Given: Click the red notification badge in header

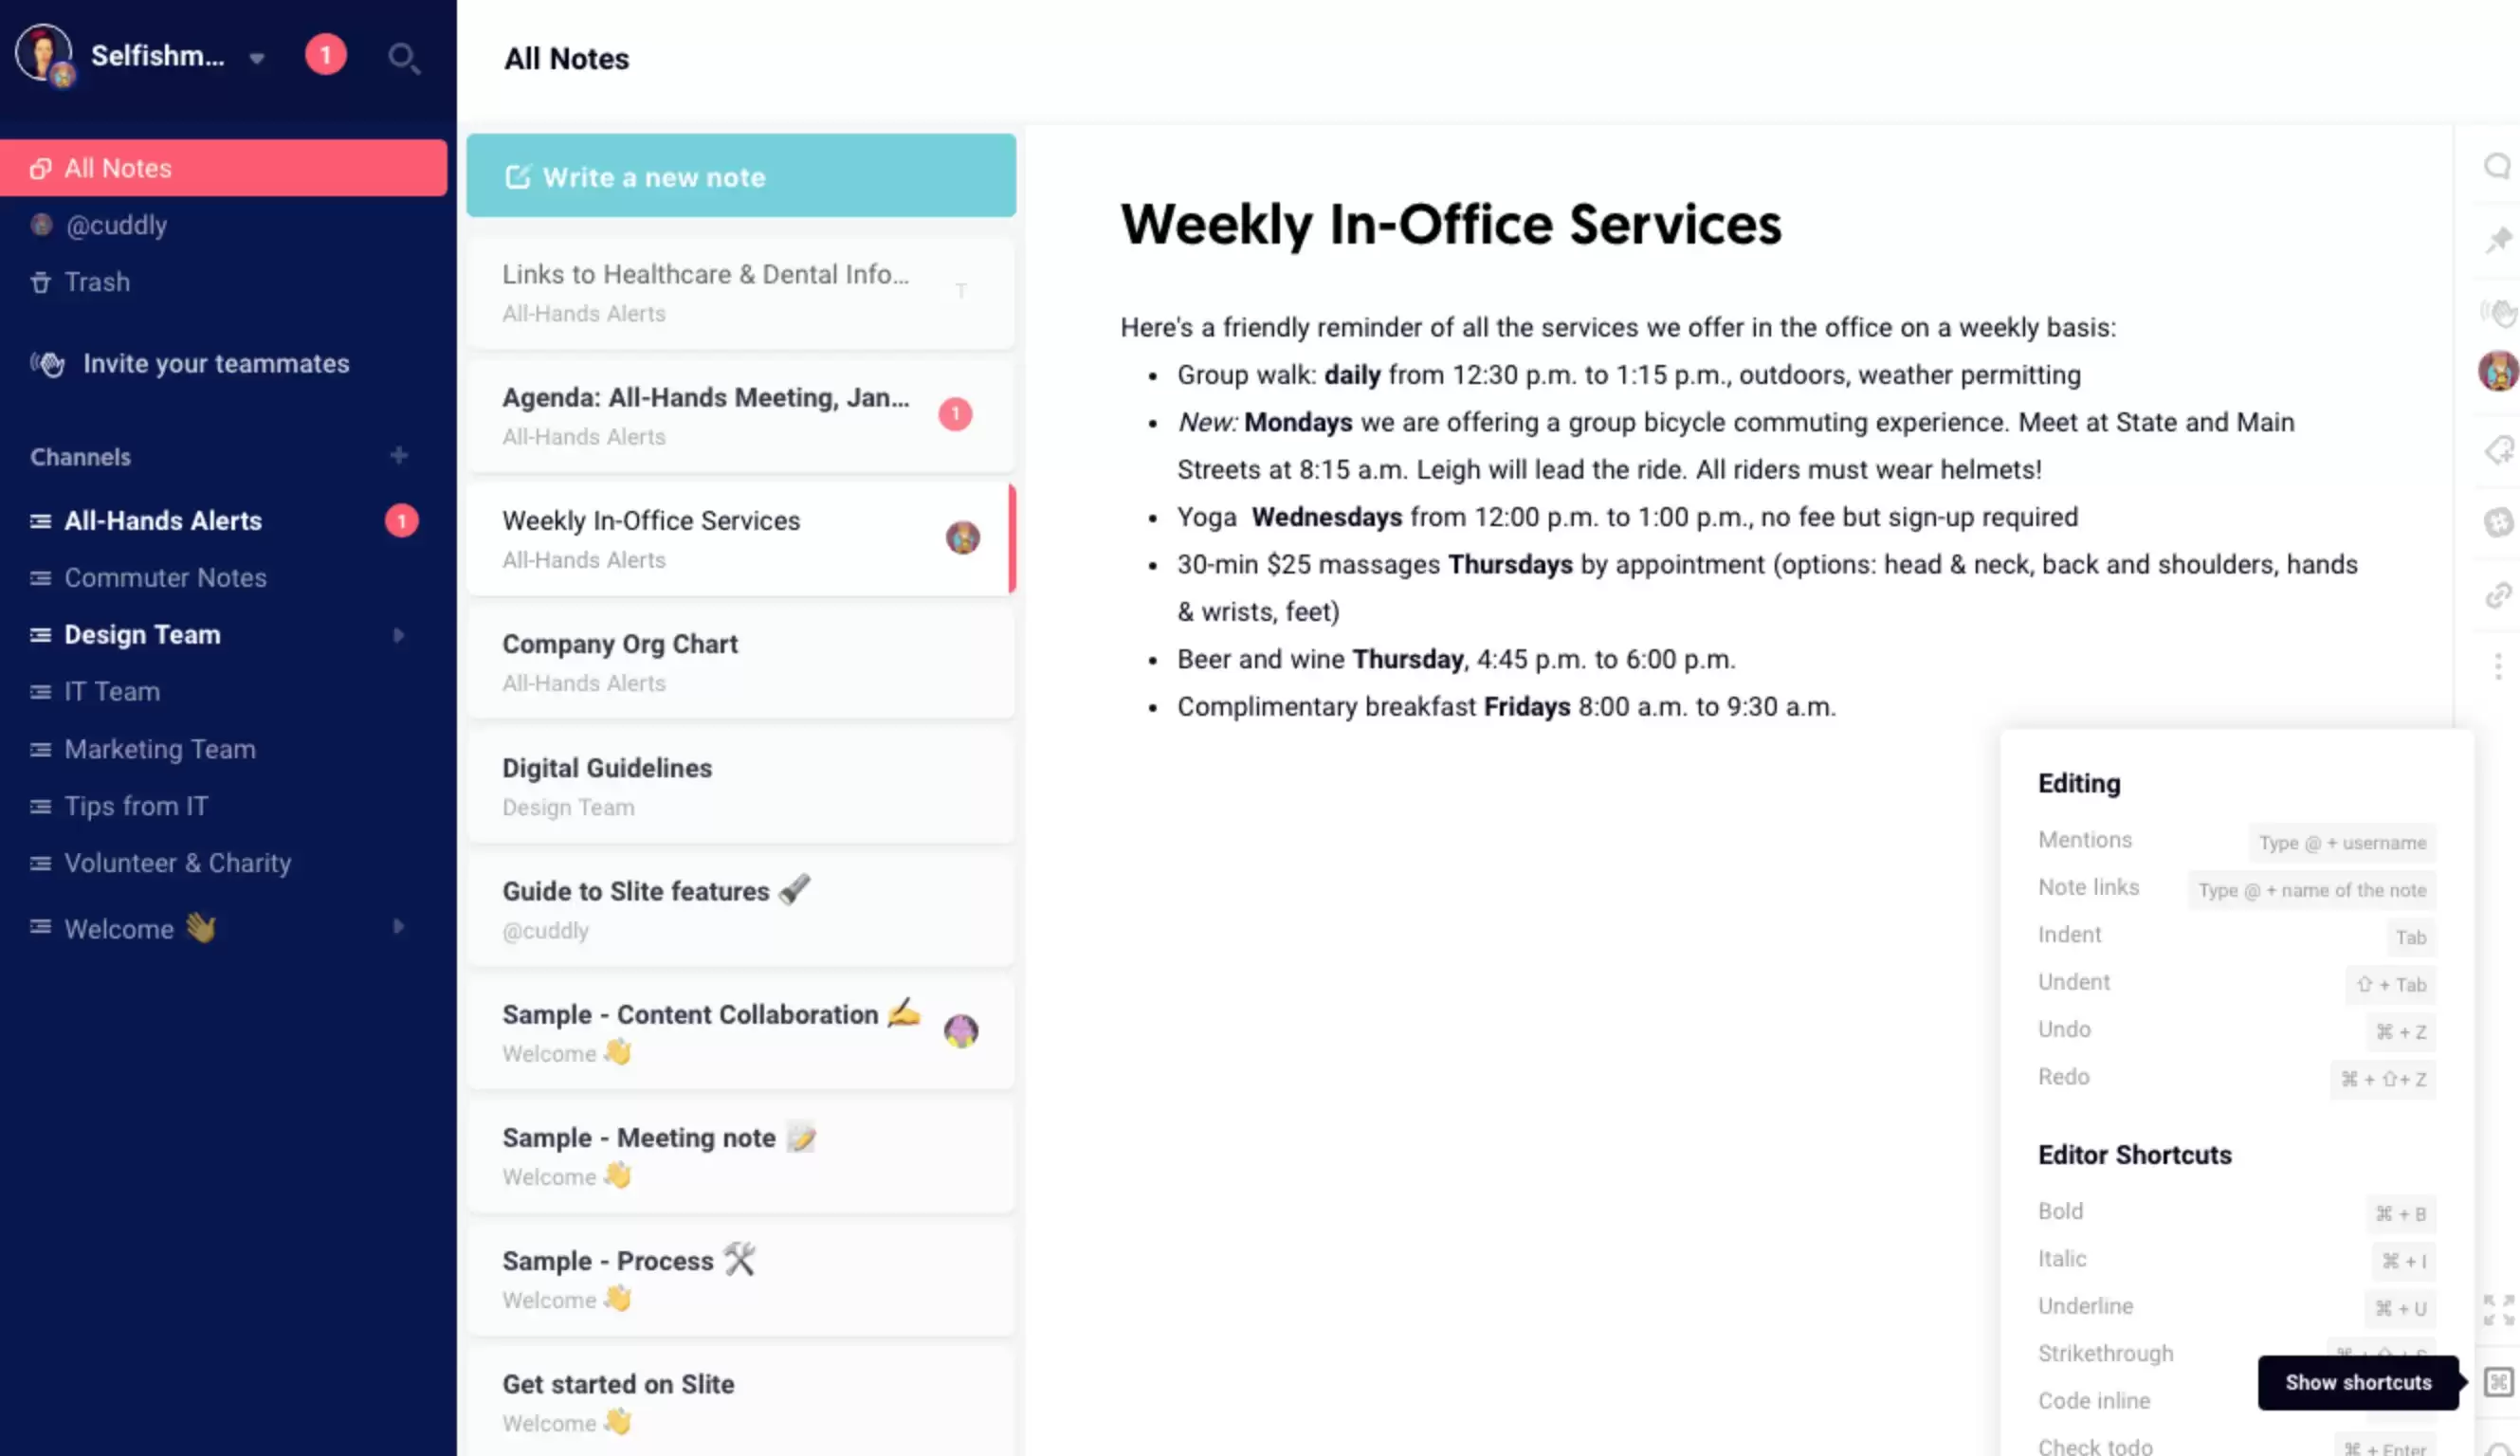Looking at the screenshot, I should click(x=325, y=55).
